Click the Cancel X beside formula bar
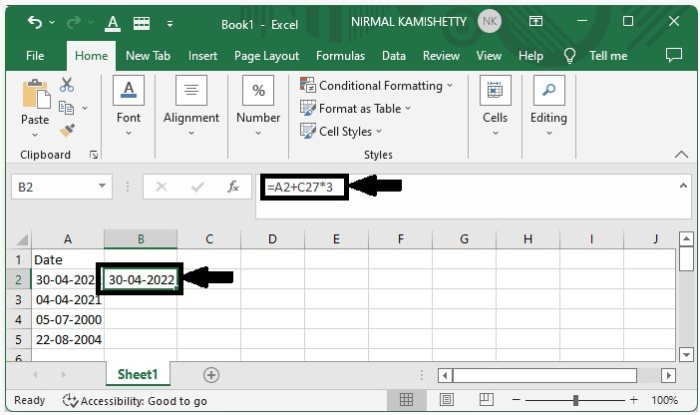 point(162,187)
